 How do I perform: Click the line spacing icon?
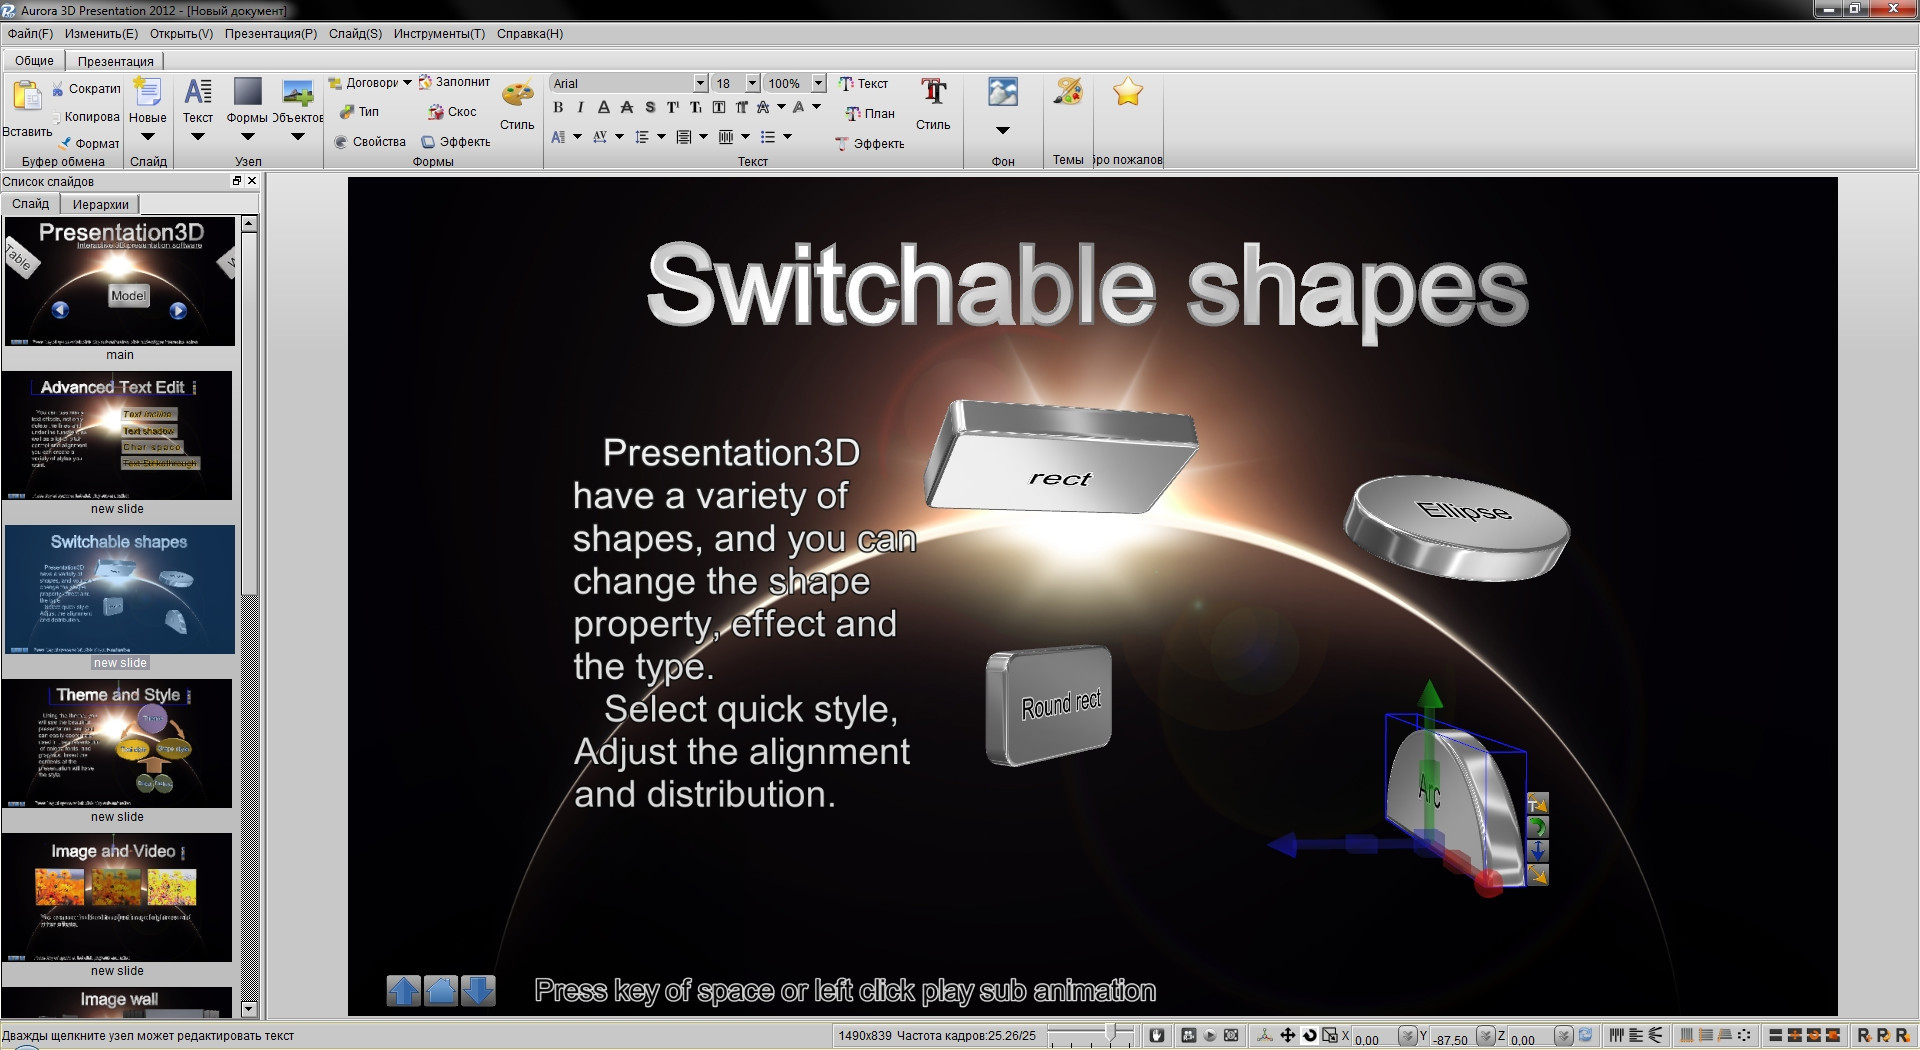[642, 137]
